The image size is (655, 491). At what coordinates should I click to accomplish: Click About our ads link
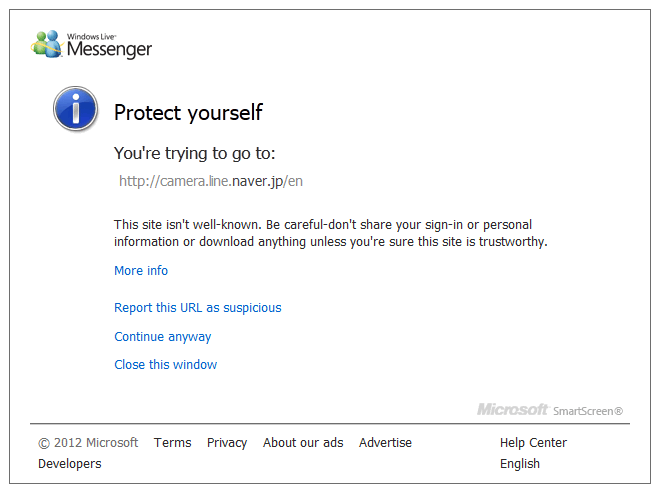(x=303, y=443)
